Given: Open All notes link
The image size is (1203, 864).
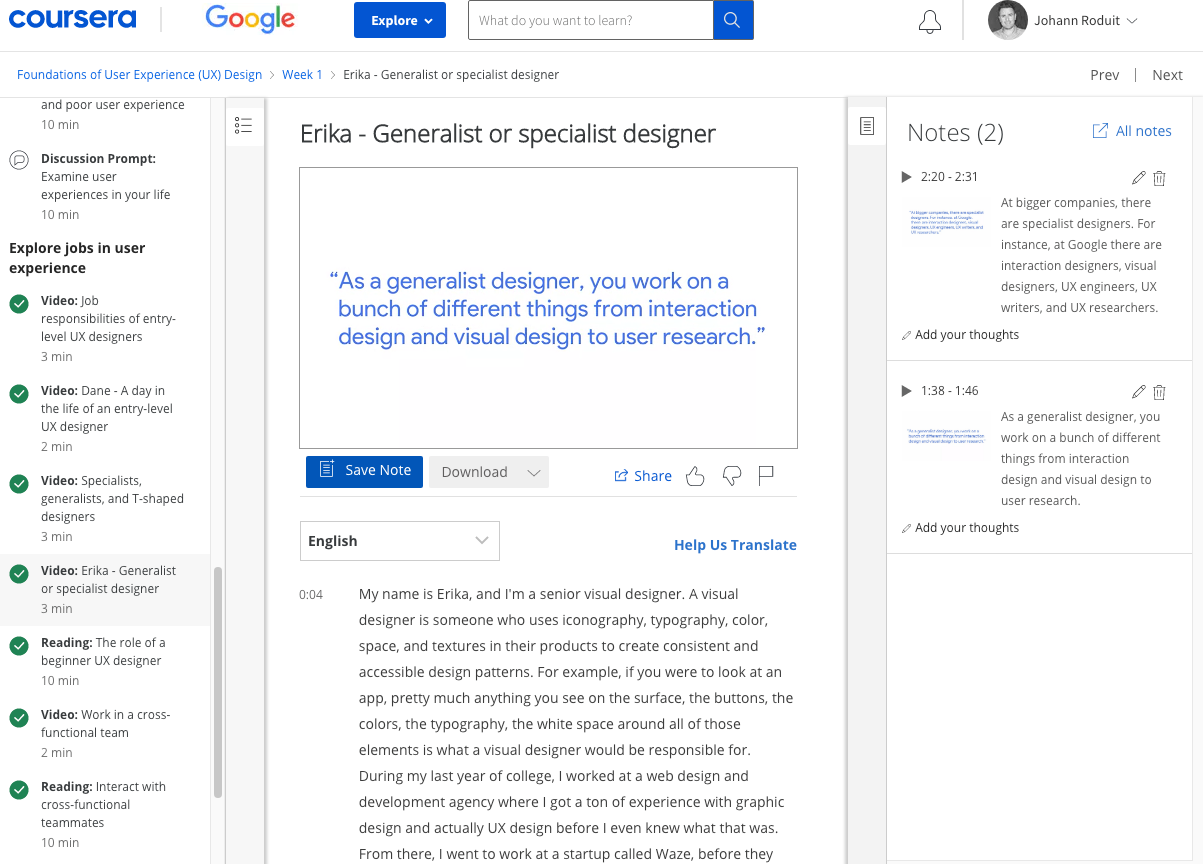Looking at the screenshot, I should [x=1143, y=131].
